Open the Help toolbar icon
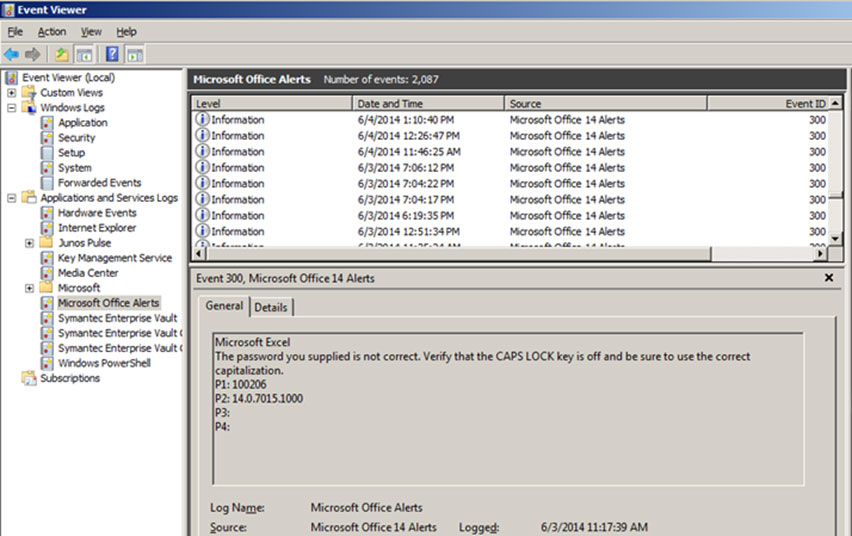Screen dimensions: 852x536 tap(112, 54)
